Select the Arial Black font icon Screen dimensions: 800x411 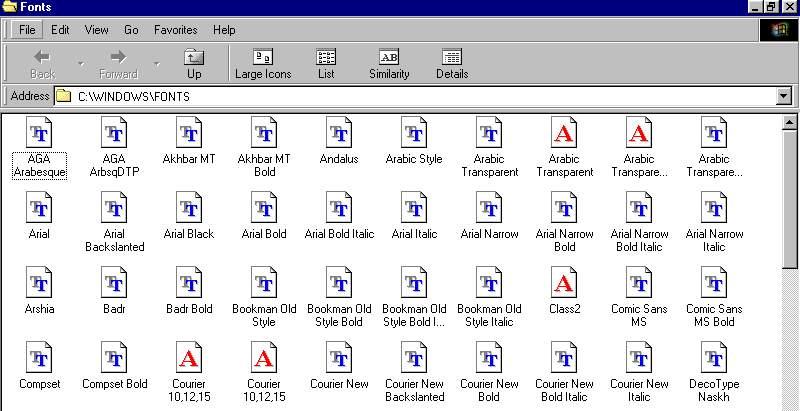point(189,208)
